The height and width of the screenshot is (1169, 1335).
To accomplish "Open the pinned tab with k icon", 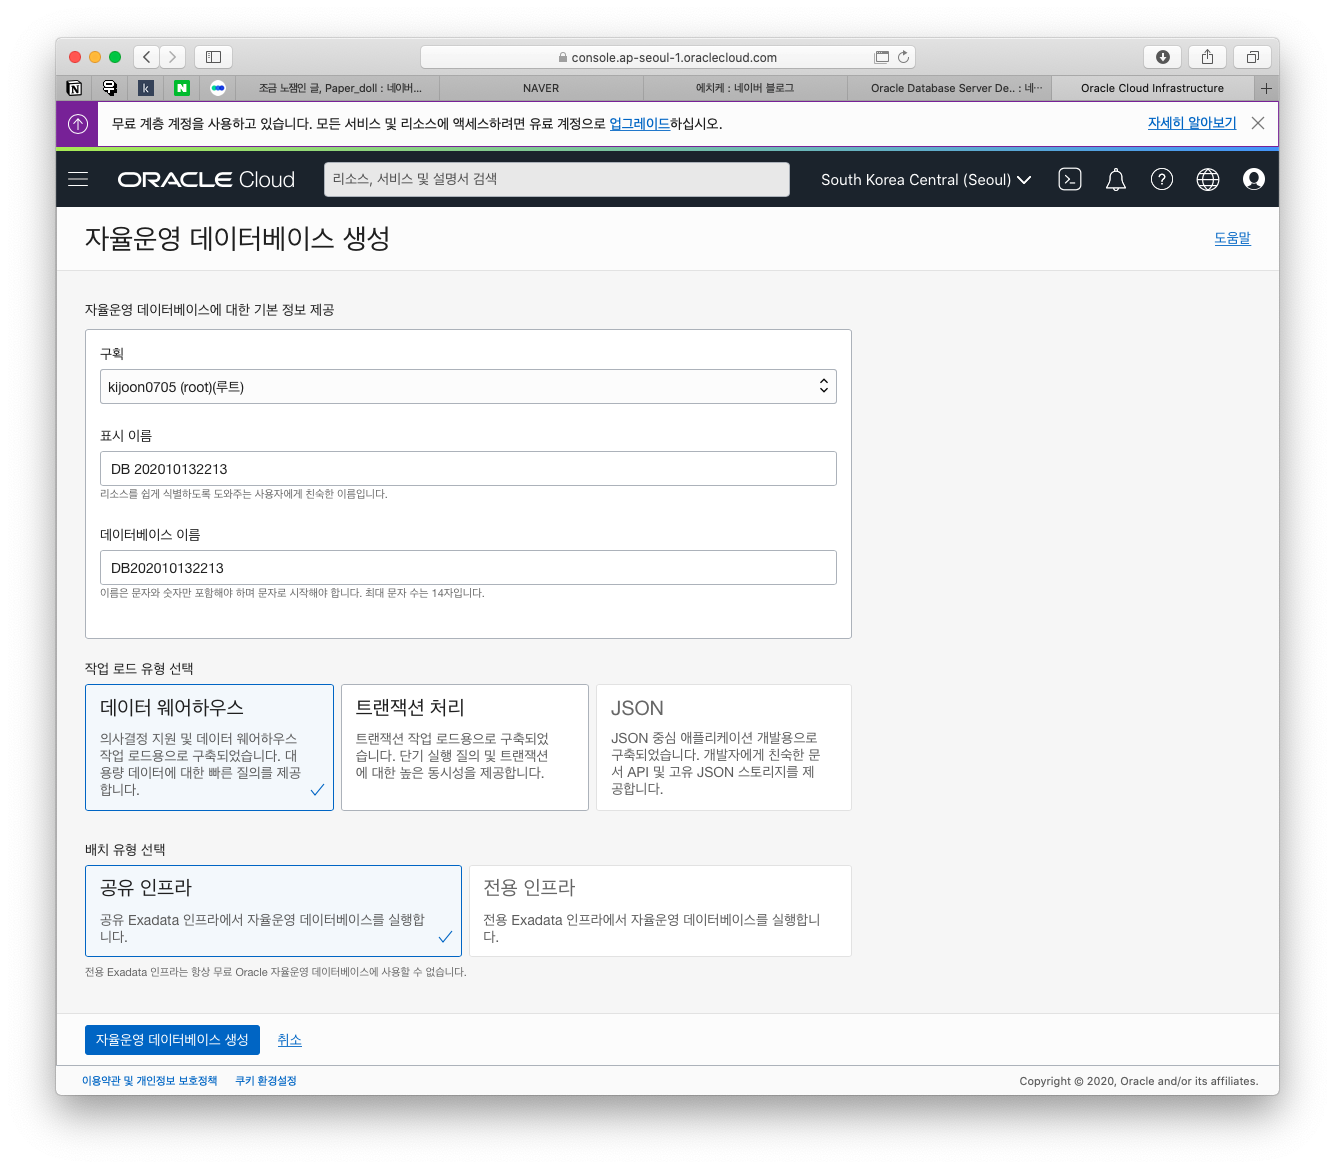I will [146, 88].
